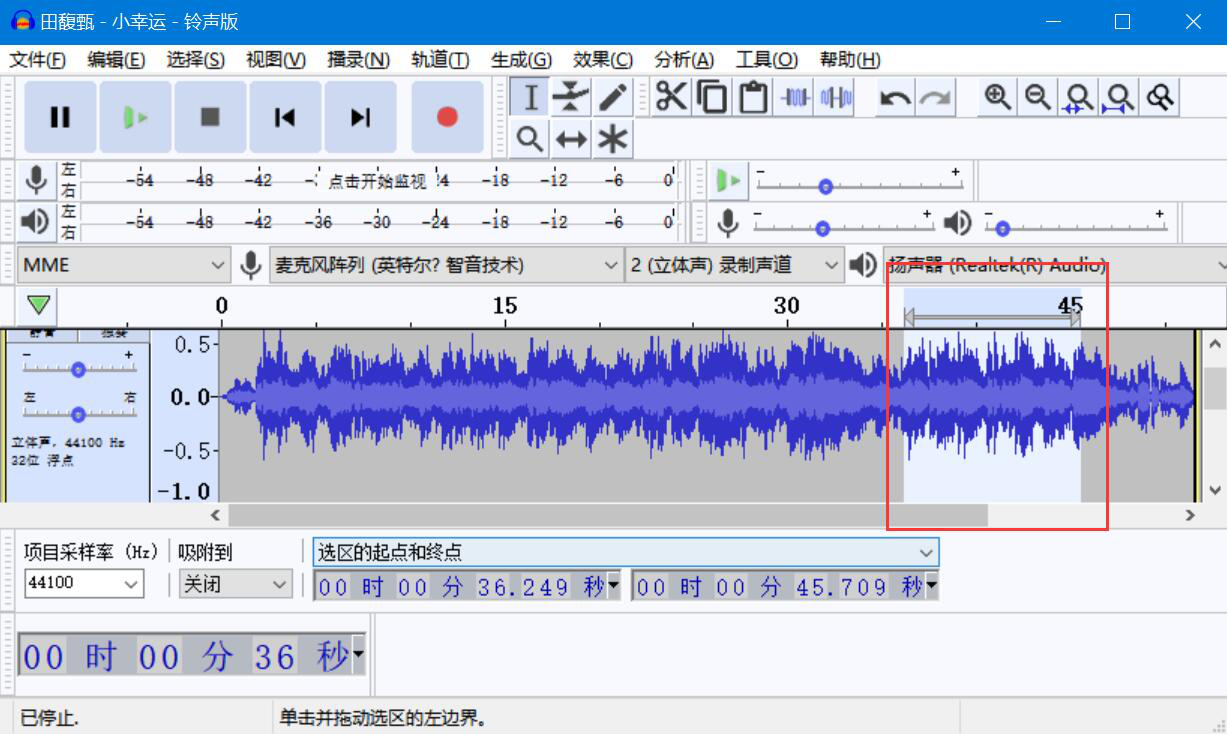
Task: Select the Draw pencil tool
Action: pyautogui.click(x=612, y=97)
